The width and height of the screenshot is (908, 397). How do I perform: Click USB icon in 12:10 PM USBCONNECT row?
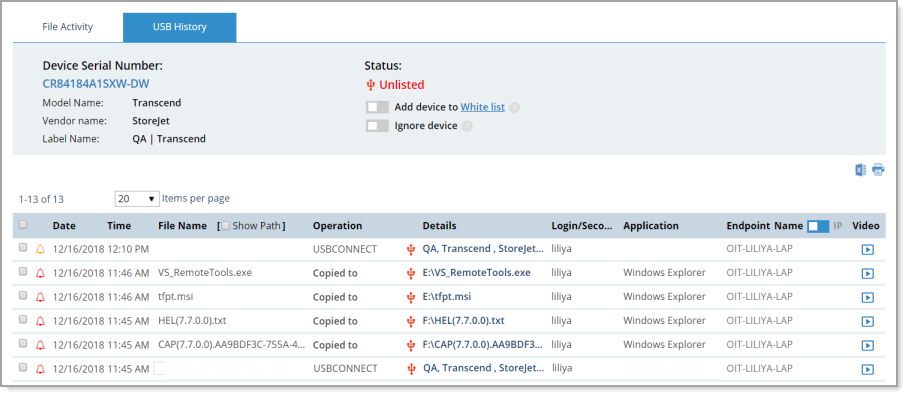coord(411,249)
